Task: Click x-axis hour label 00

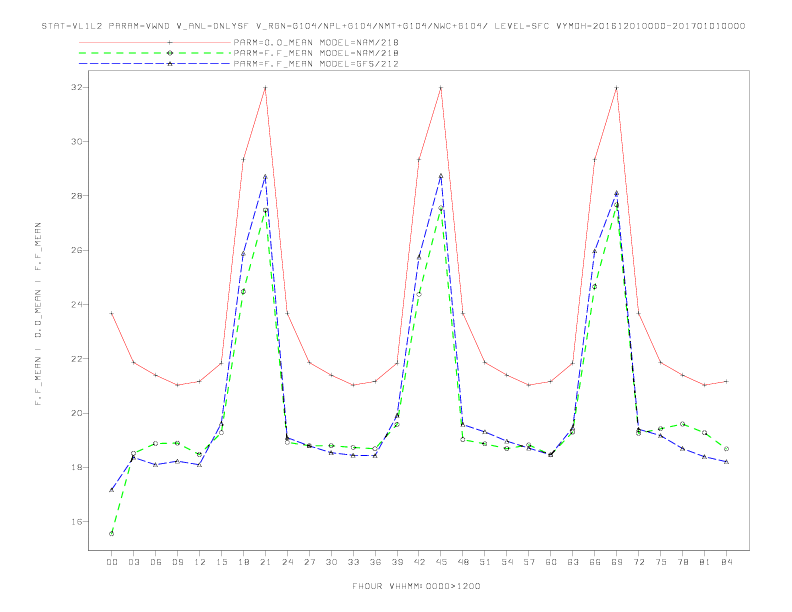Action: tap(112, 562)
